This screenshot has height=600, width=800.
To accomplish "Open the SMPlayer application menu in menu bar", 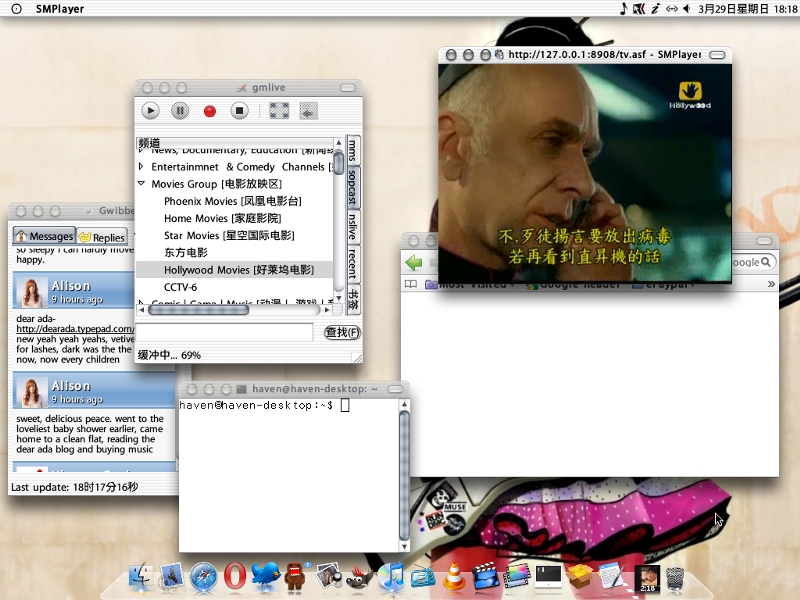I will coord(60,9).
